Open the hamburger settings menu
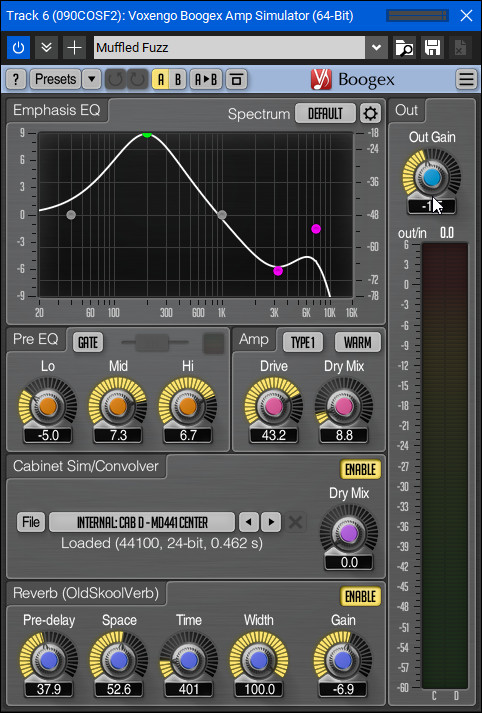Image resolution: width=482 pixels, height=713 pixels. (466, 79)
